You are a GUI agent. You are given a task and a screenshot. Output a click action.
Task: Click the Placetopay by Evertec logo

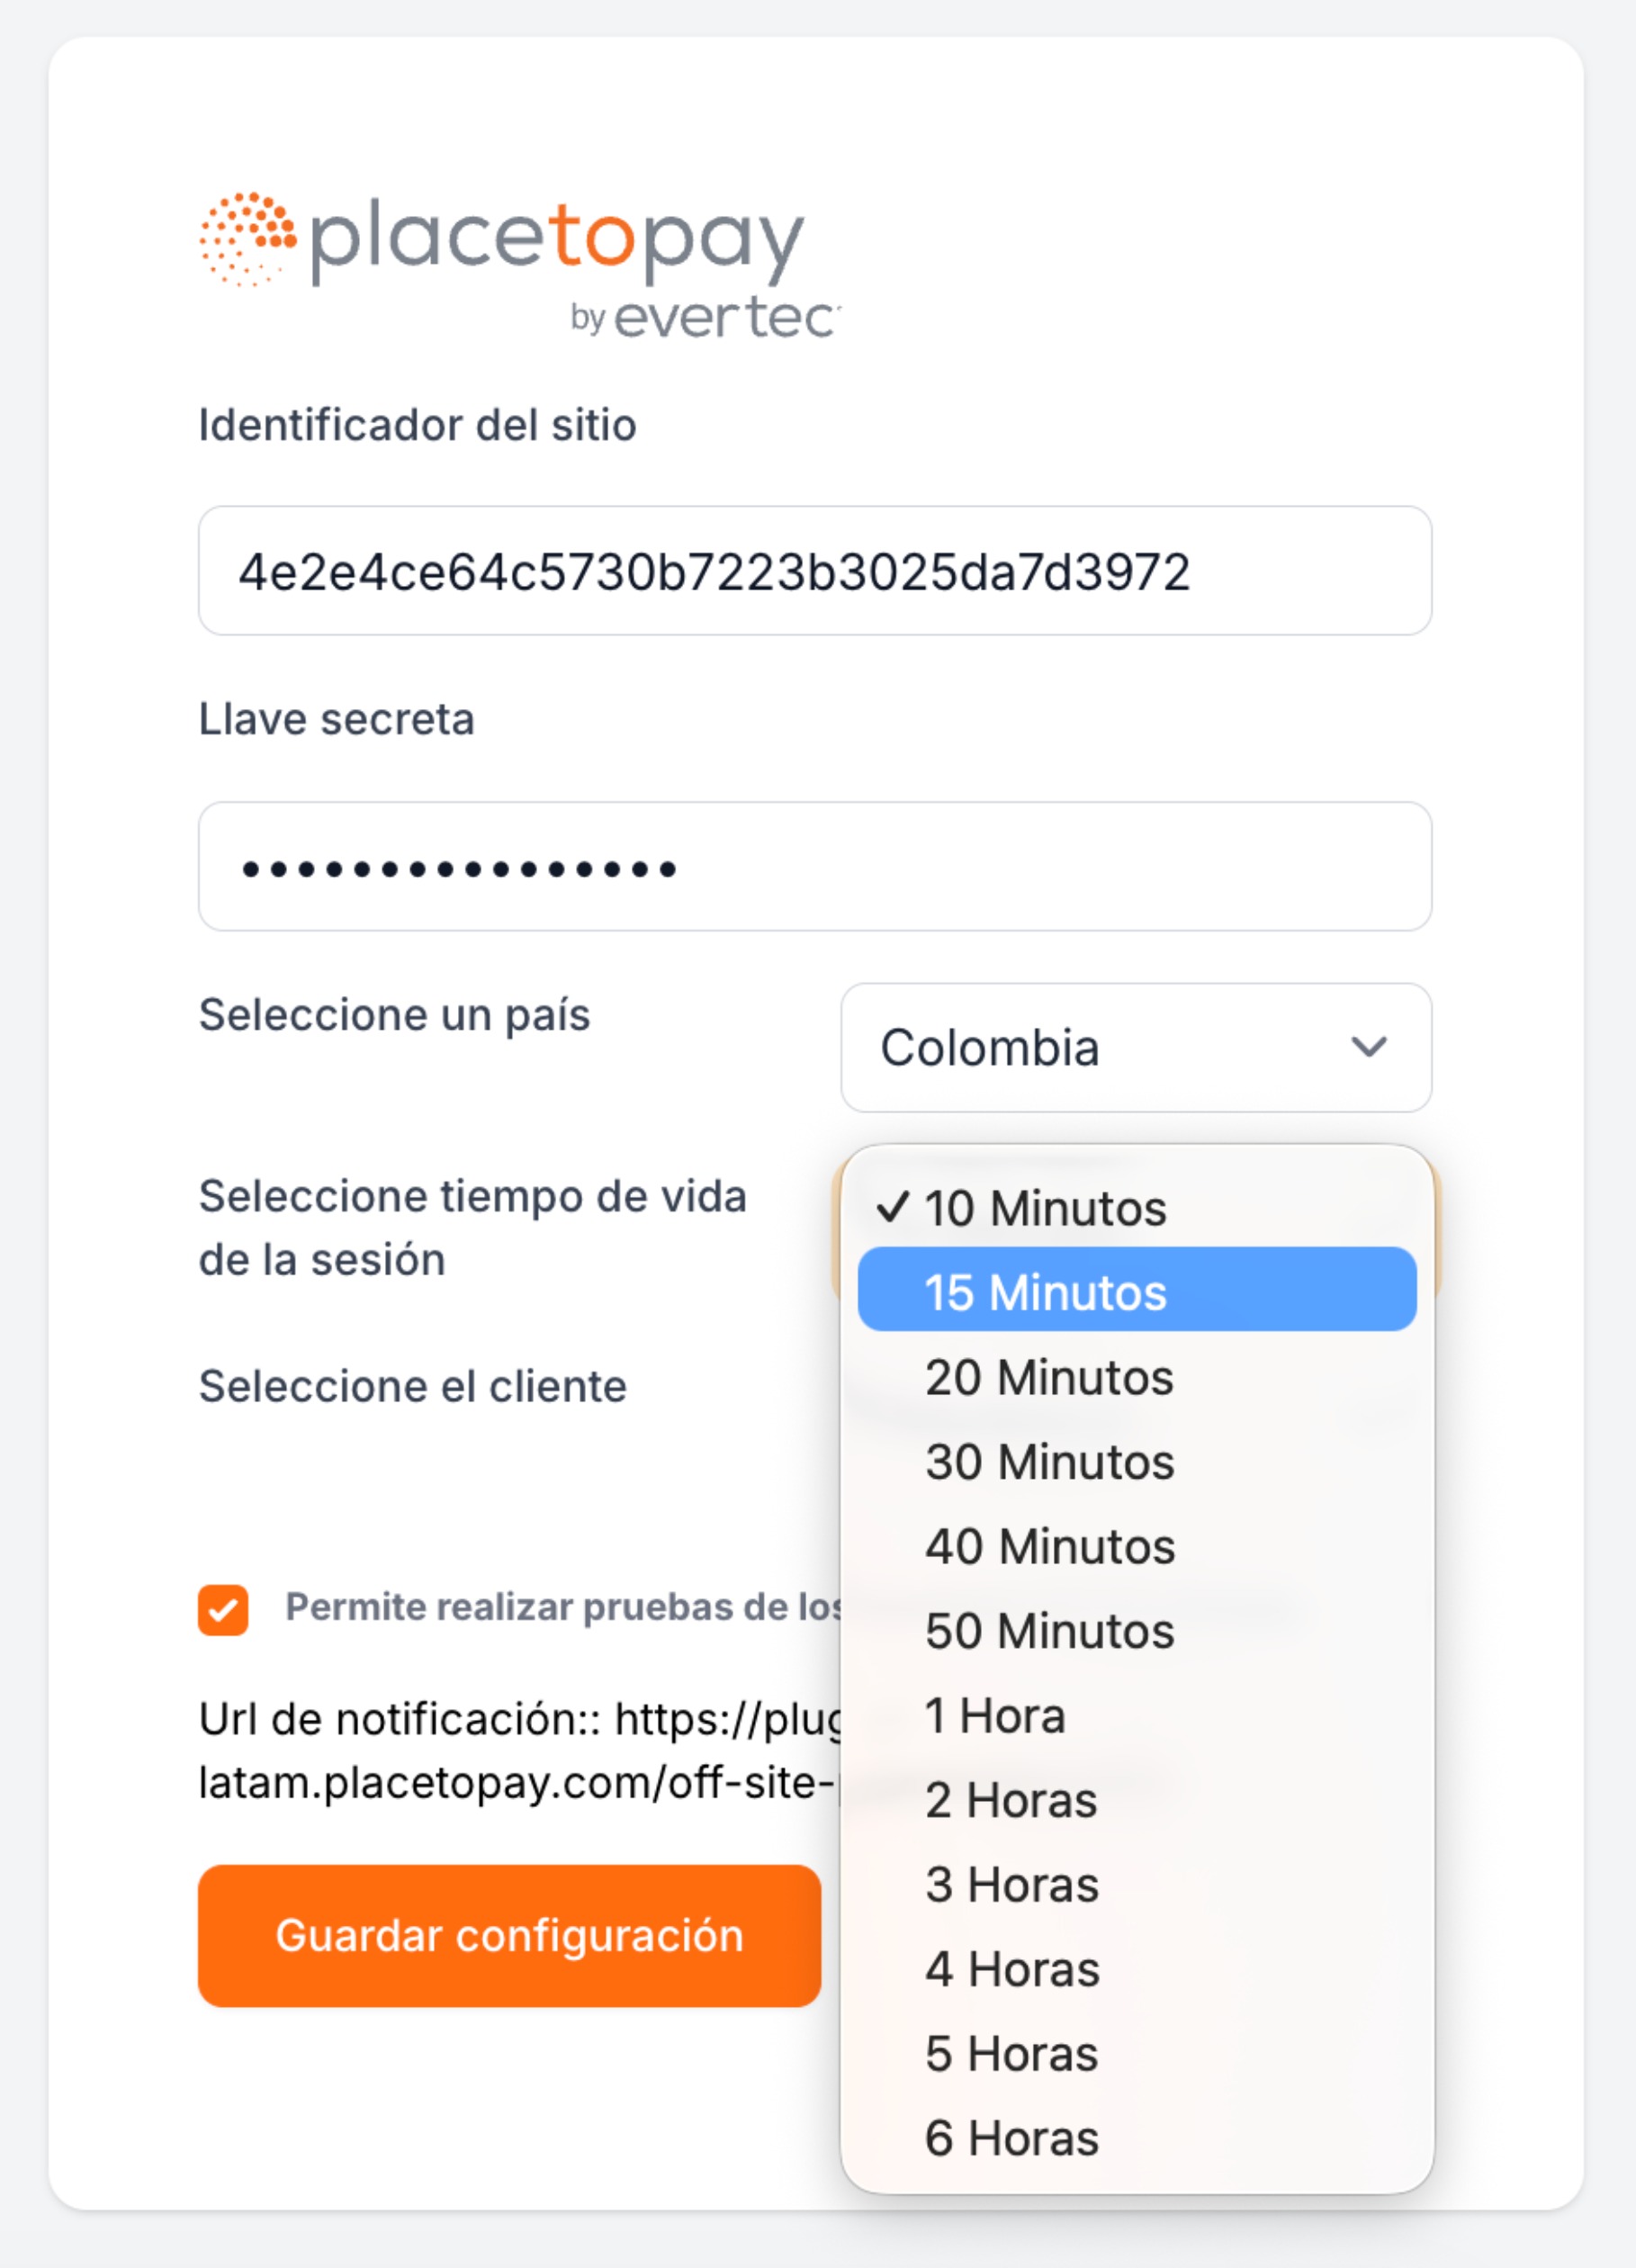[x=520, y=265]
